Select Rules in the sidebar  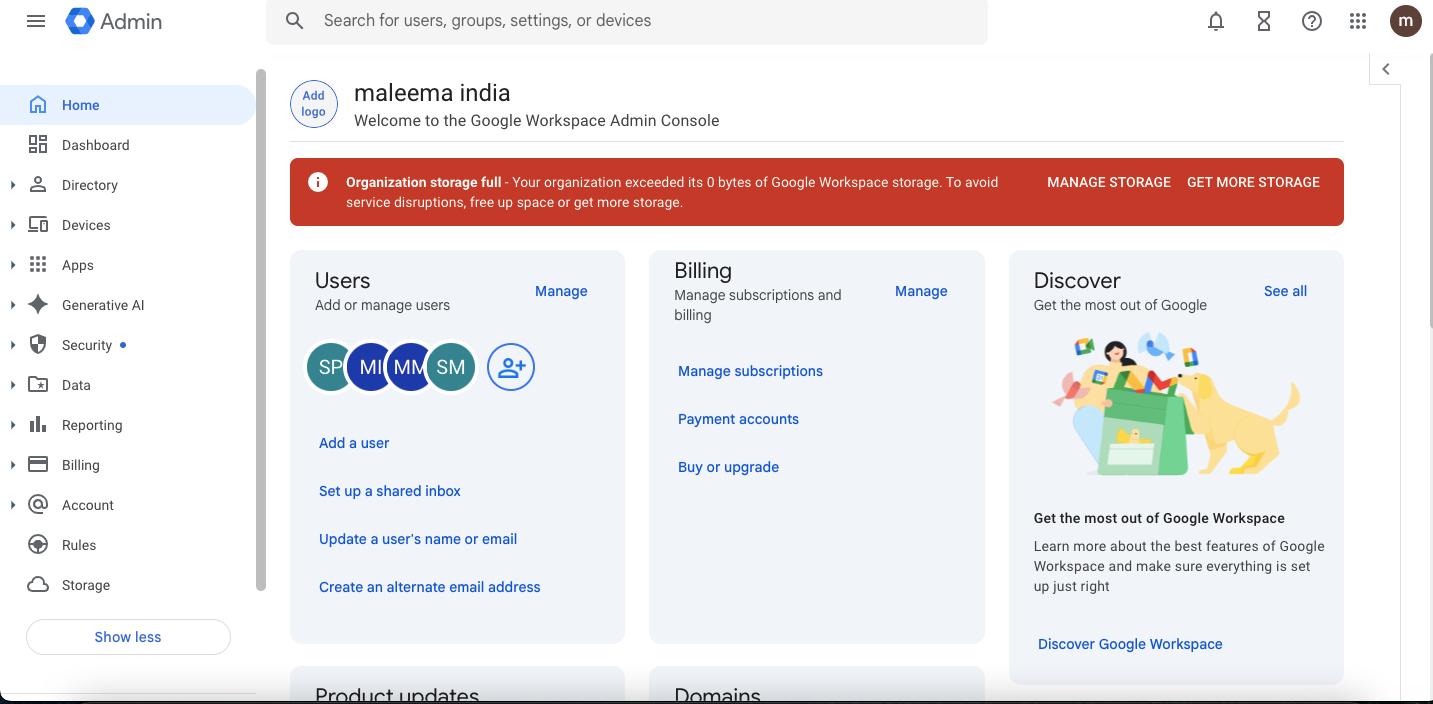79,545
